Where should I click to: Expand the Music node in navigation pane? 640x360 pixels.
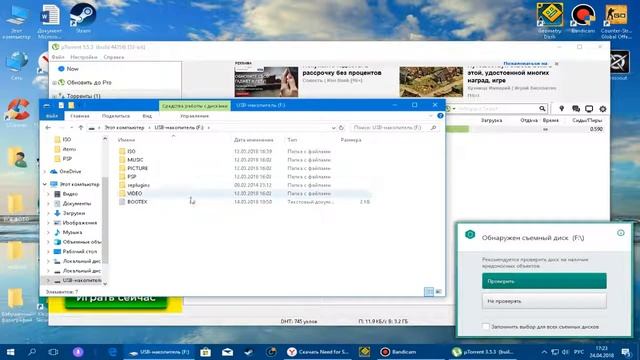coord(49,232)
